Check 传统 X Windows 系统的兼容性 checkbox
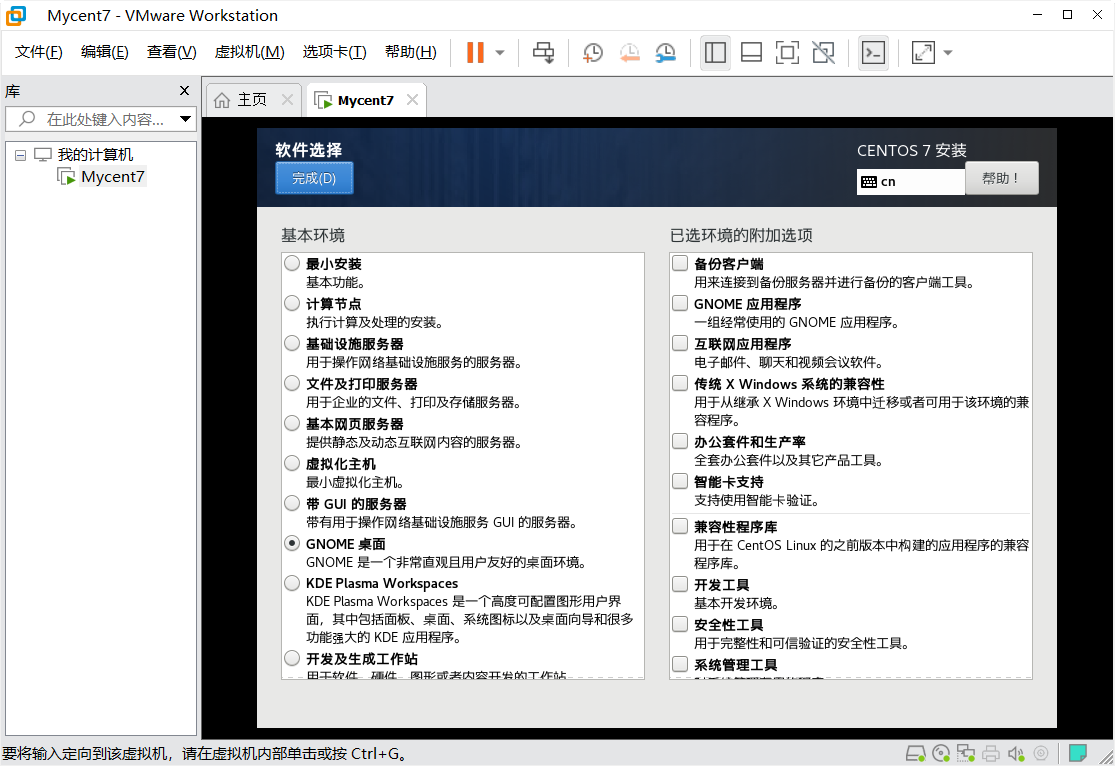 pyautogui.click(x=681, y=383)
